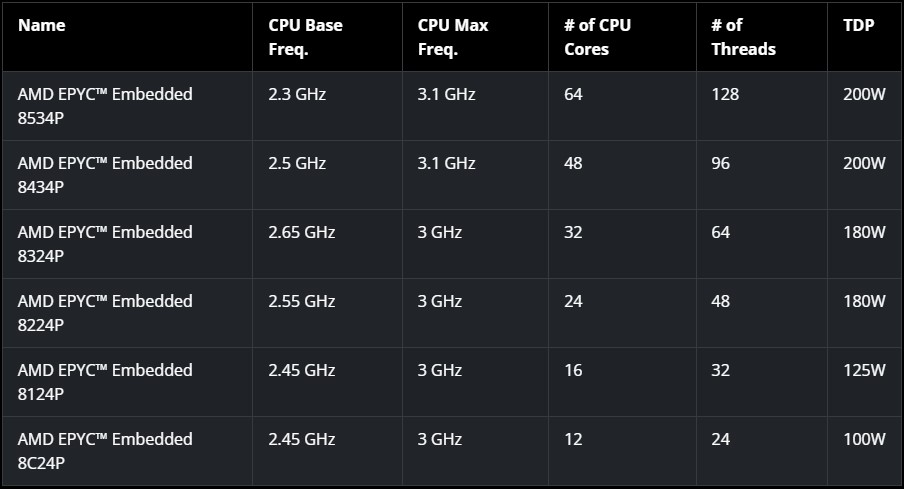The width and height of the screenshot is (904, 489).
Task: Select the 2.65 GHz base frequency cell
Action: pos(301,233)
